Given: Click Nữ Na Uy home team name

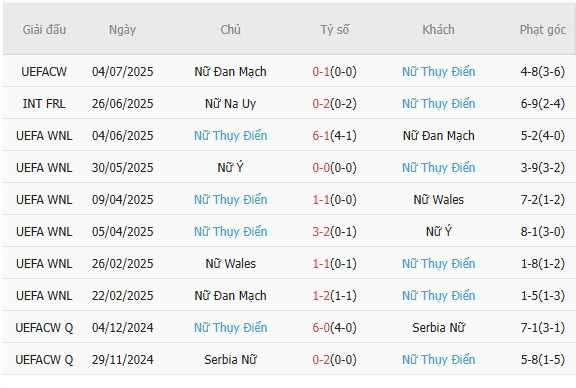Looking at the screenshot, I should pos(230,104).
